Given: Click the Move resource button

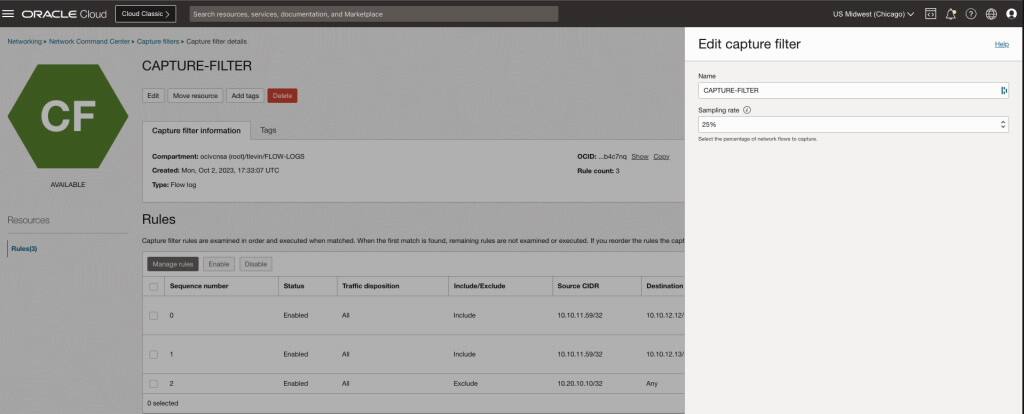Looking at the screenshot, I should 195,95.
